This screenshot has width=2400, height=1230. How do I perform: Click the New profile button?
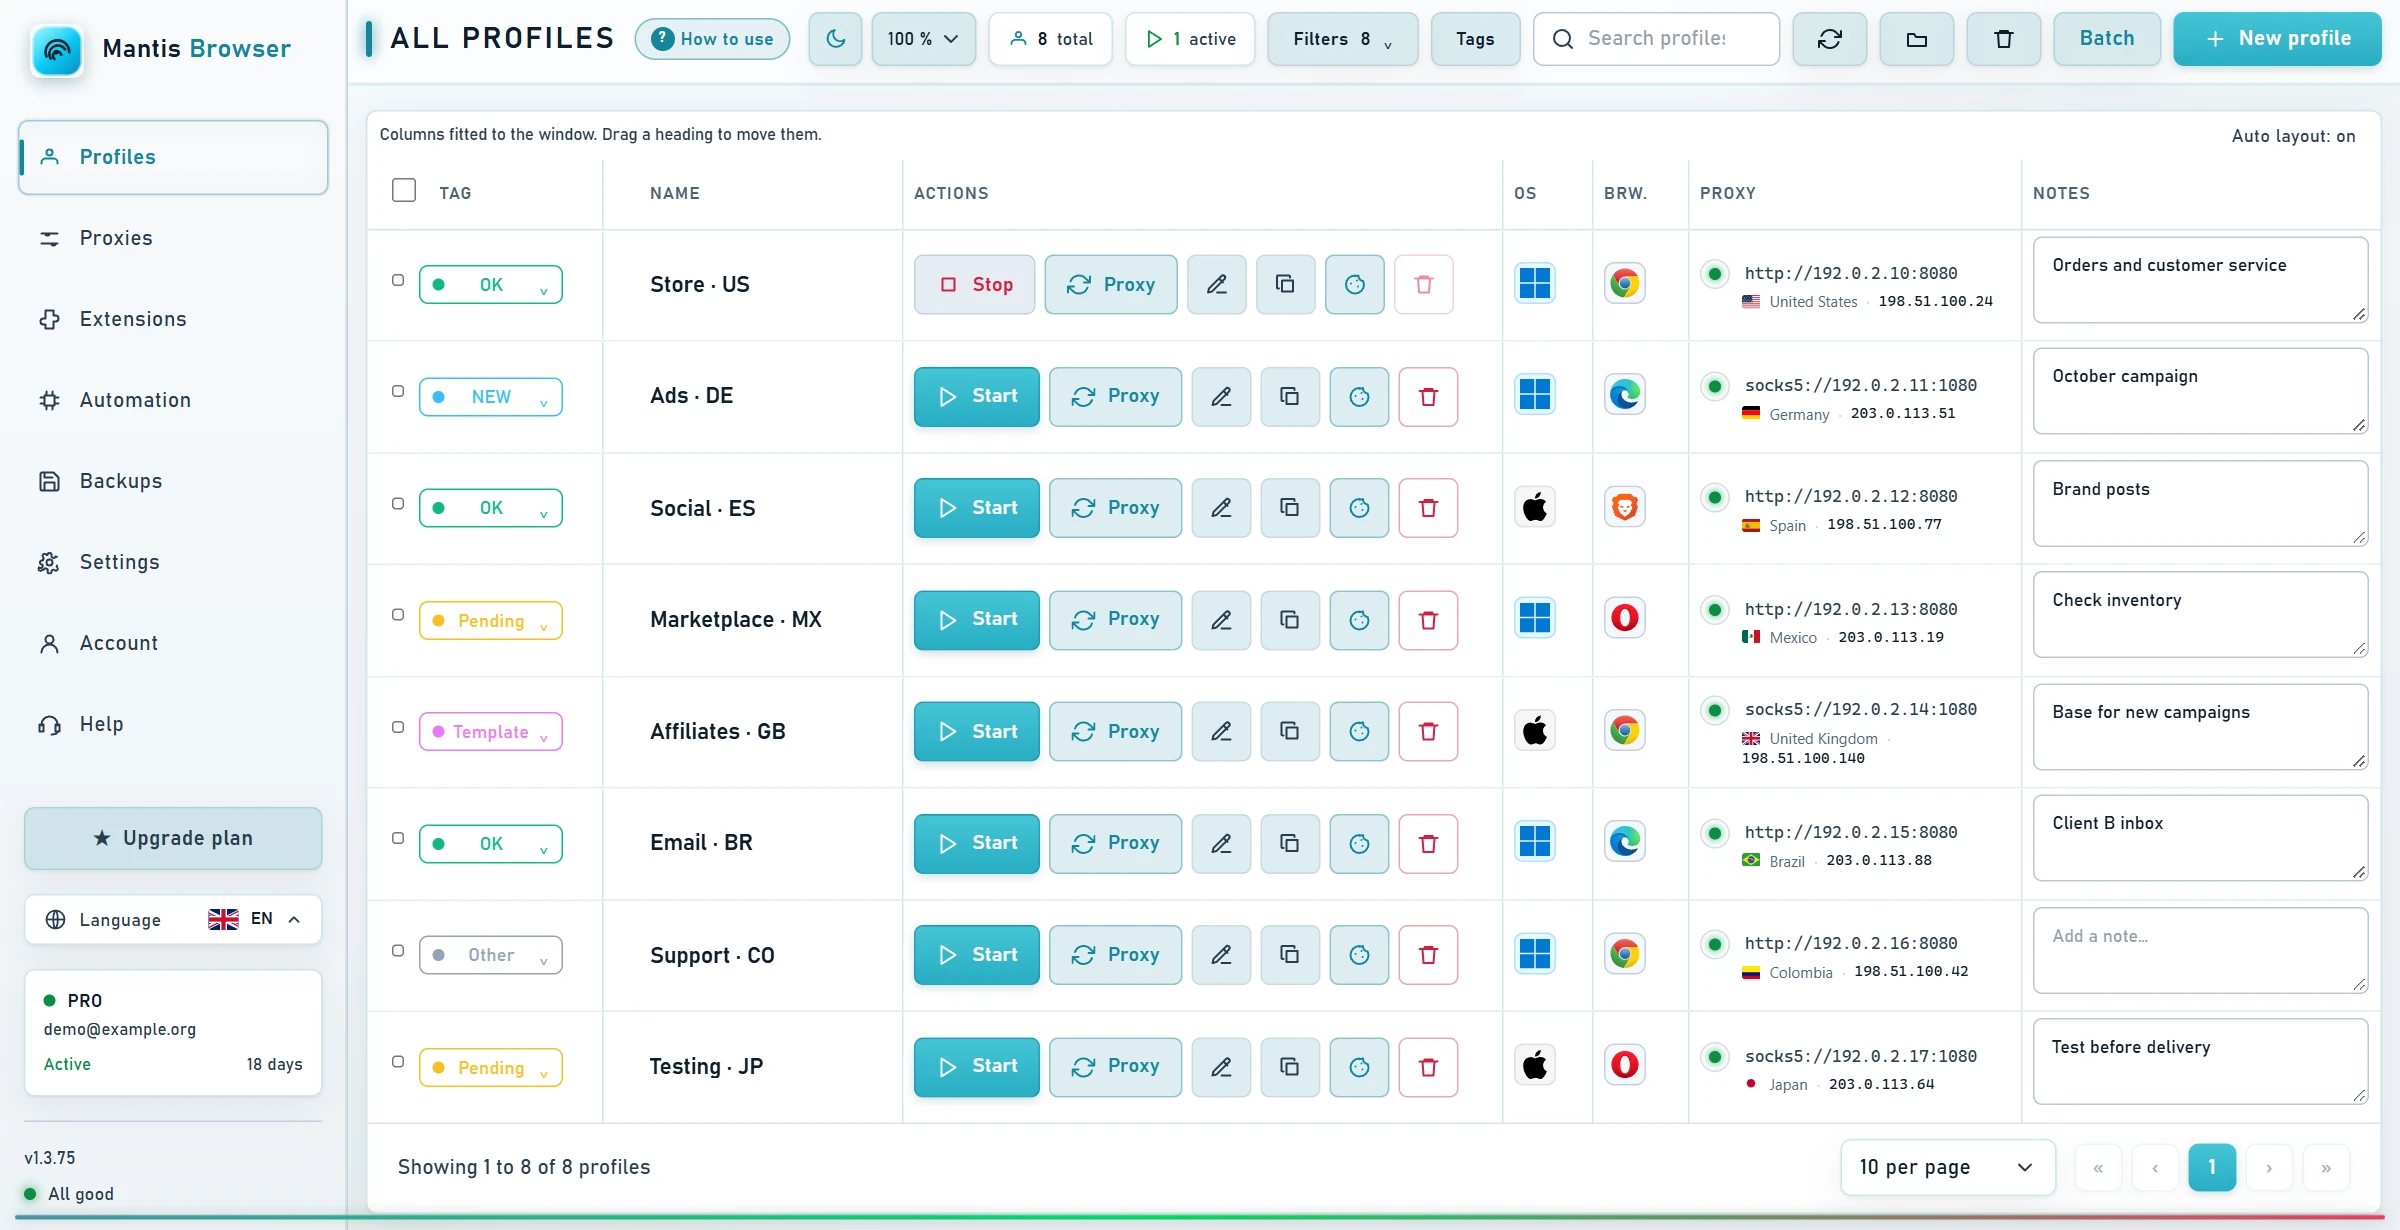2277,39
